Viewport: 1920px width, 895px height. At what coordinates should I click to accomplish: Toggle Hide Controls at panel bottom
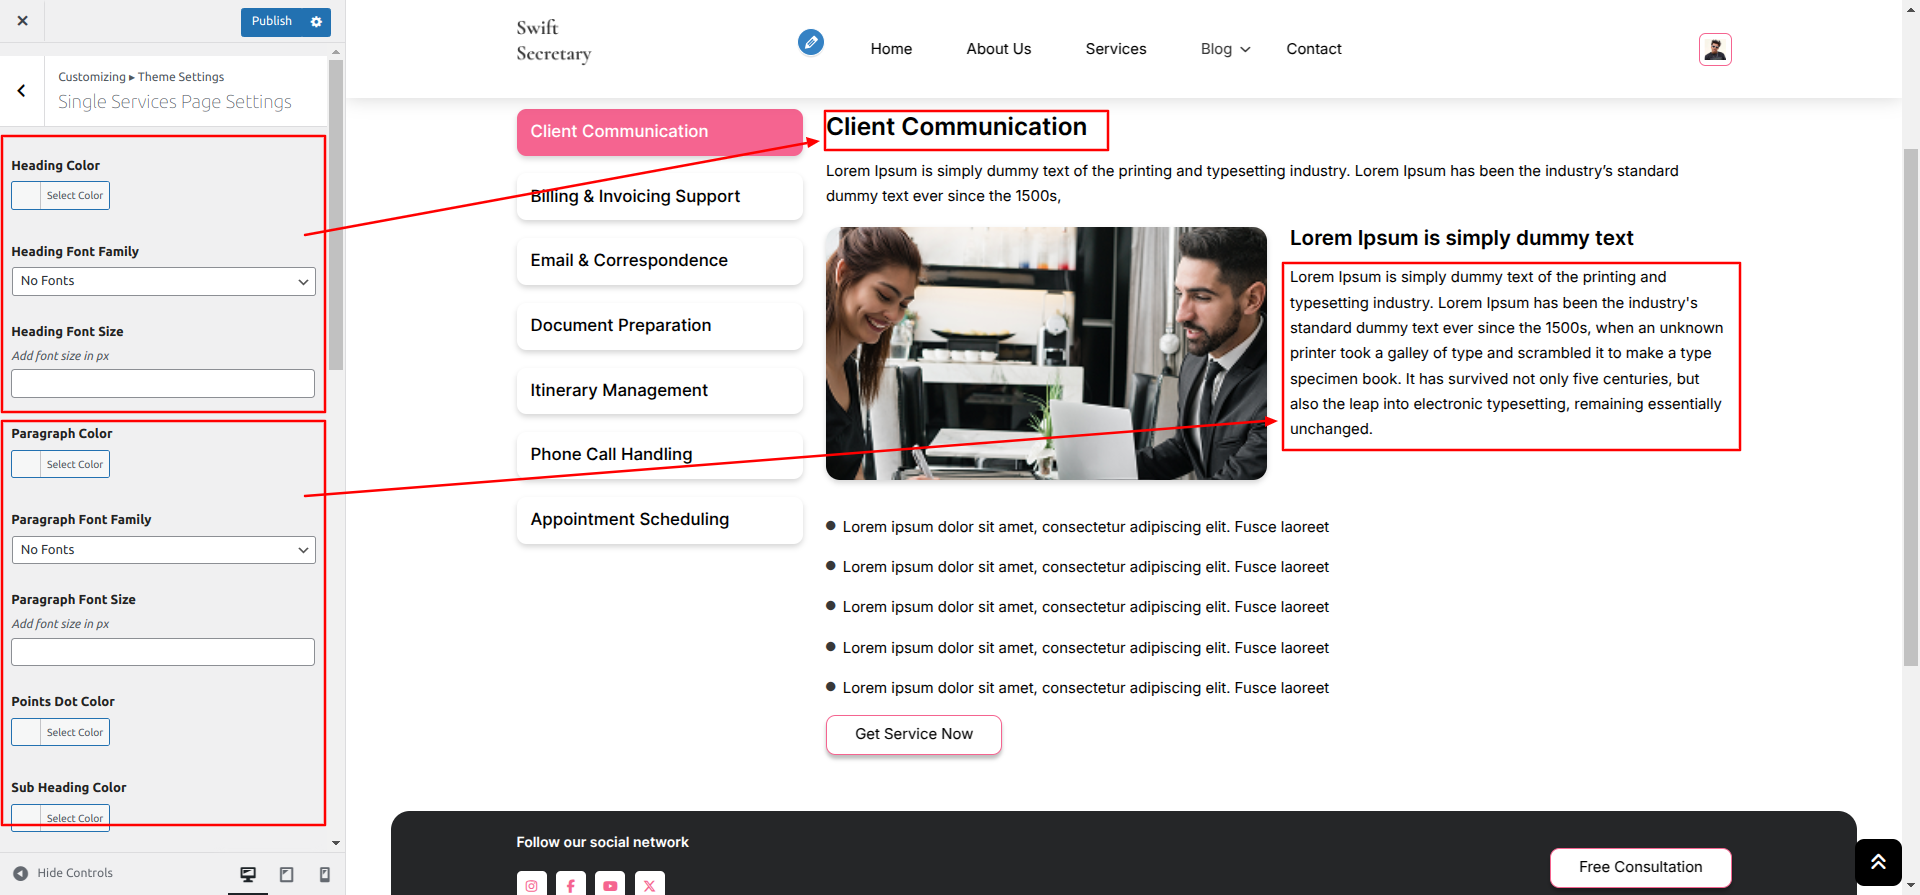point(63,873)
